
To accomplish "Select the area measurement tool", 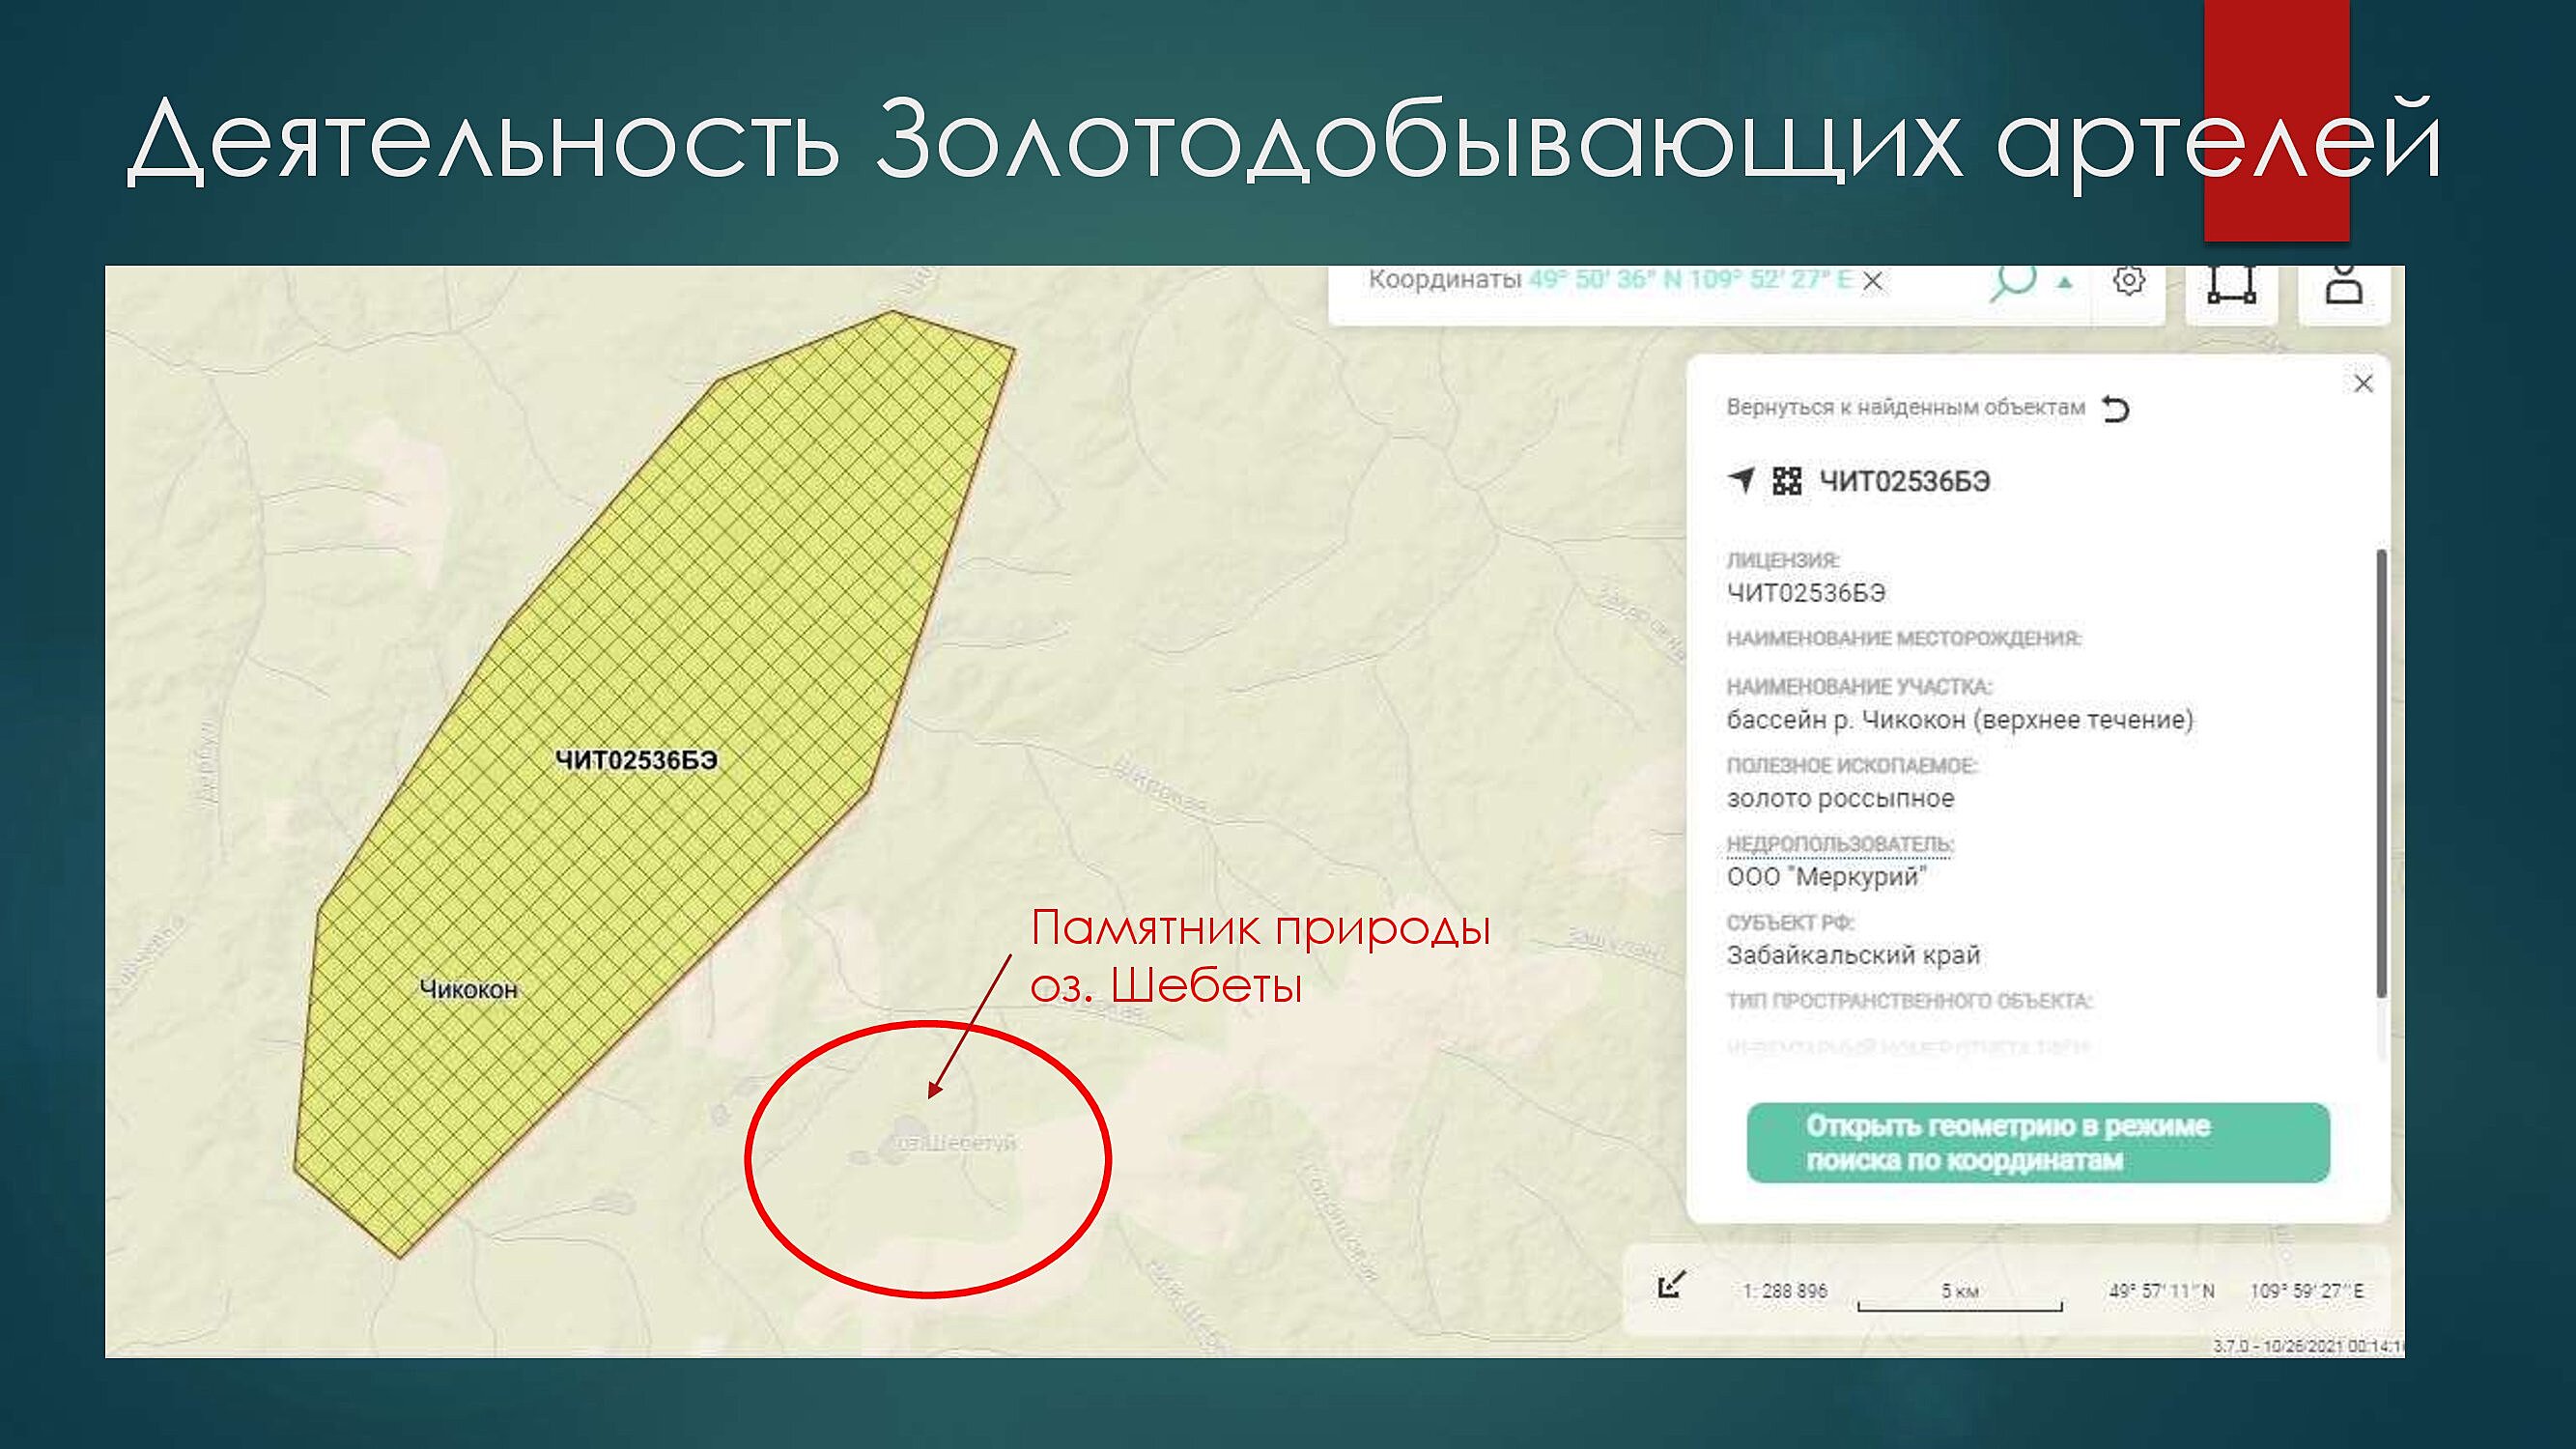I will click(x=2231, y=284).
